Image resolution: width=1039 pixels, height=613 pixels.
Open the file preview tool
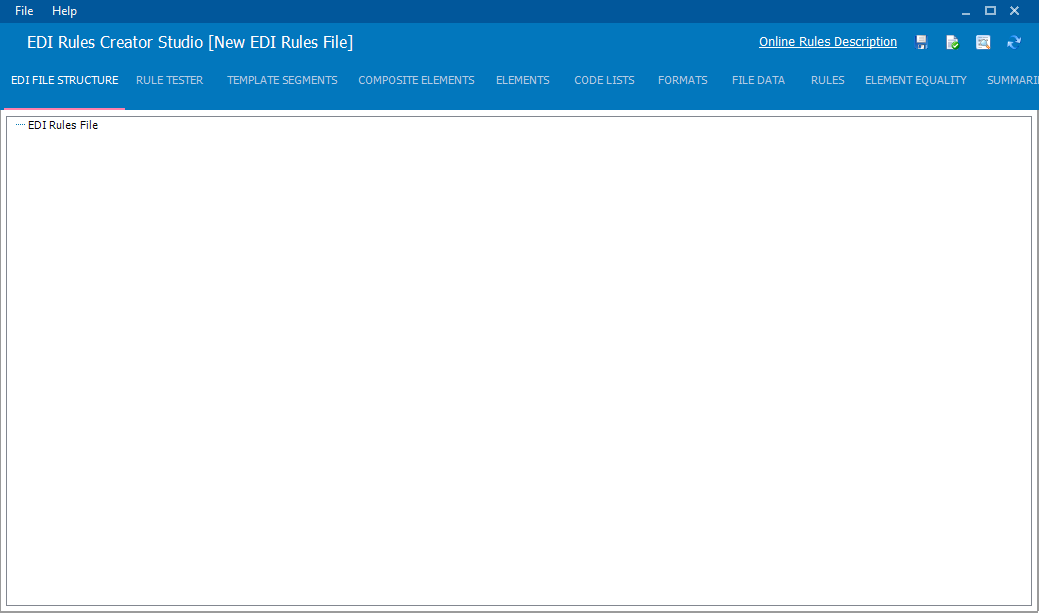983,42
